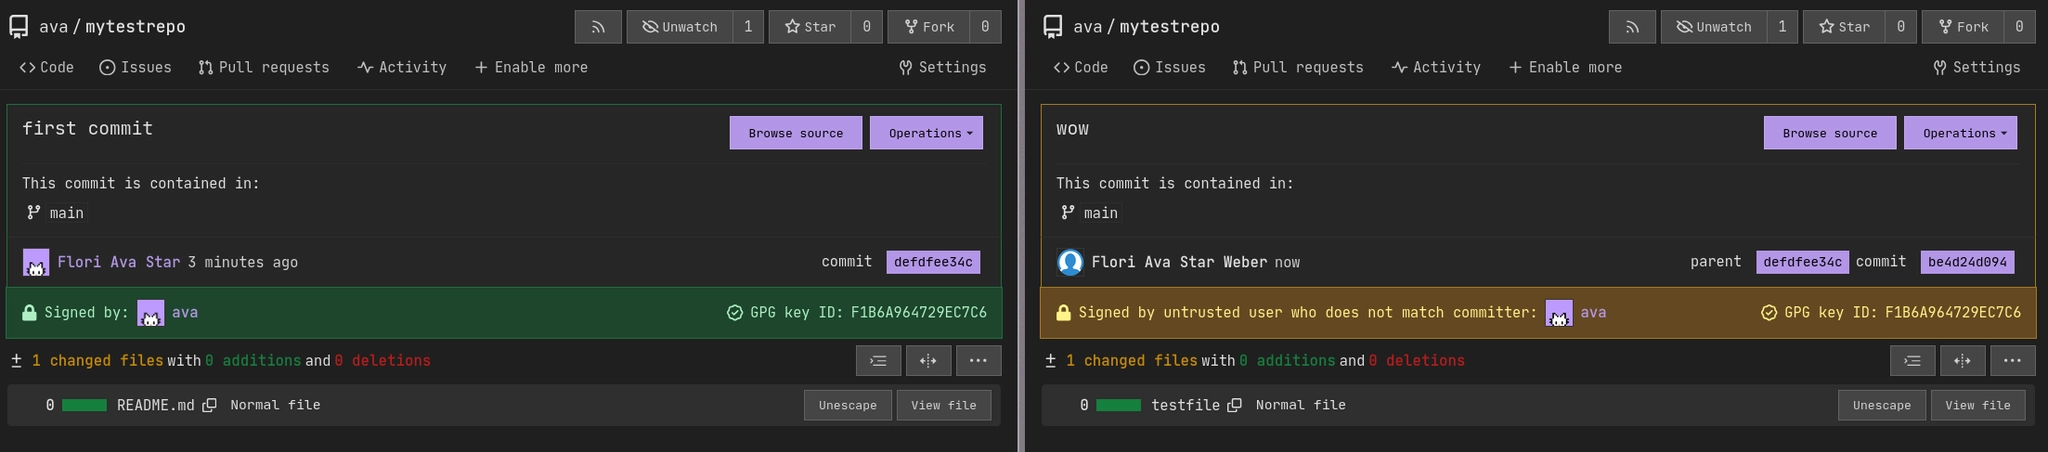Toggle file tree in left diff toolbar
This screenshot has width=2048, height=452.
click(x=878, y=361)
